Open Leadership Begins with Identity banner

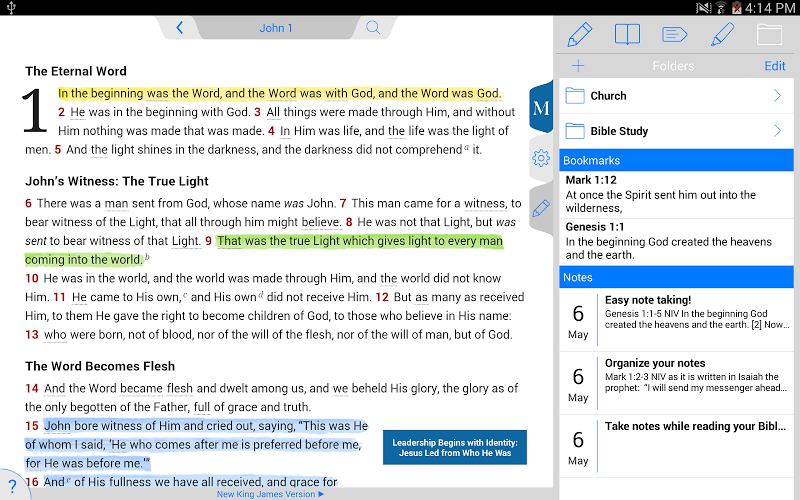pos(455,447)
